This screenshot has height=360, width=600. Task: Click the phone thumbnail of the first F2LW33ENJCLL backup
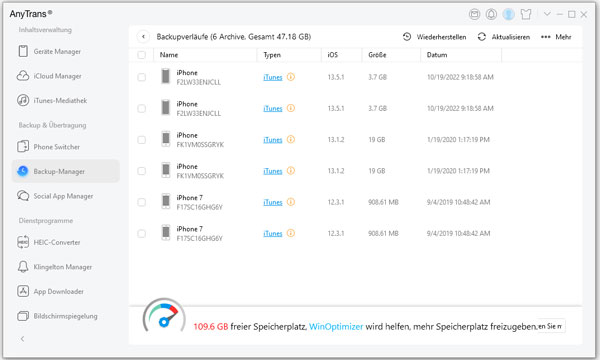(x=165, y=76)
